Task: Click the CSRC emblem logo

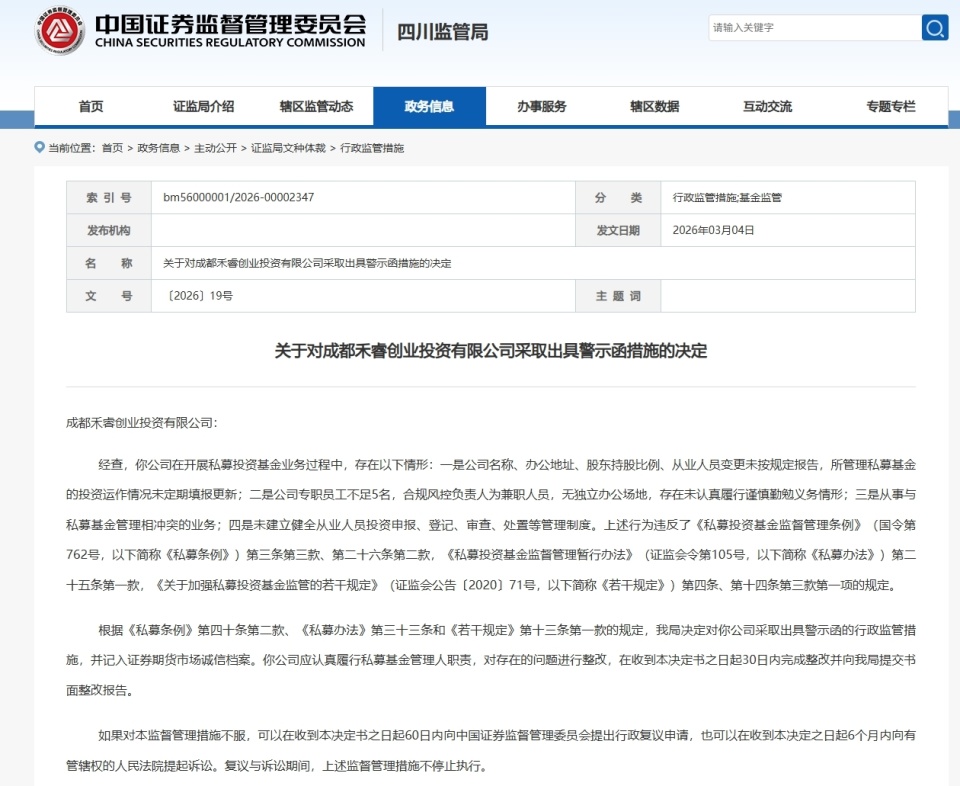Action: pyautogui.click(x=58, y=29)
